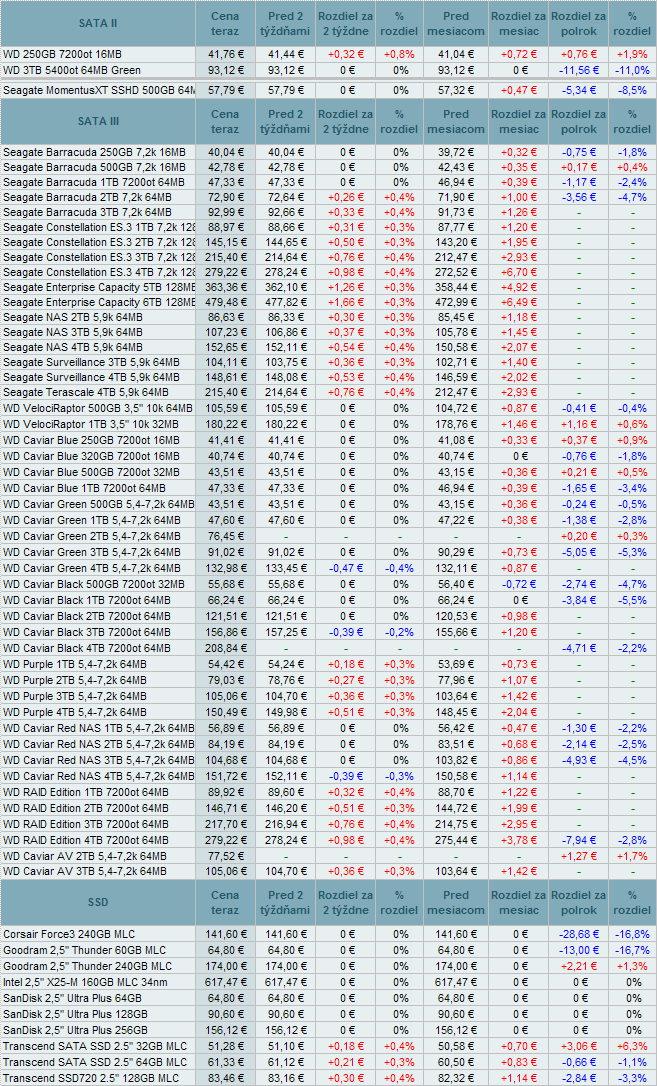Click the price cell 208,84 €
Screen dimensions: 657x1086
click(x=224, y=648)
